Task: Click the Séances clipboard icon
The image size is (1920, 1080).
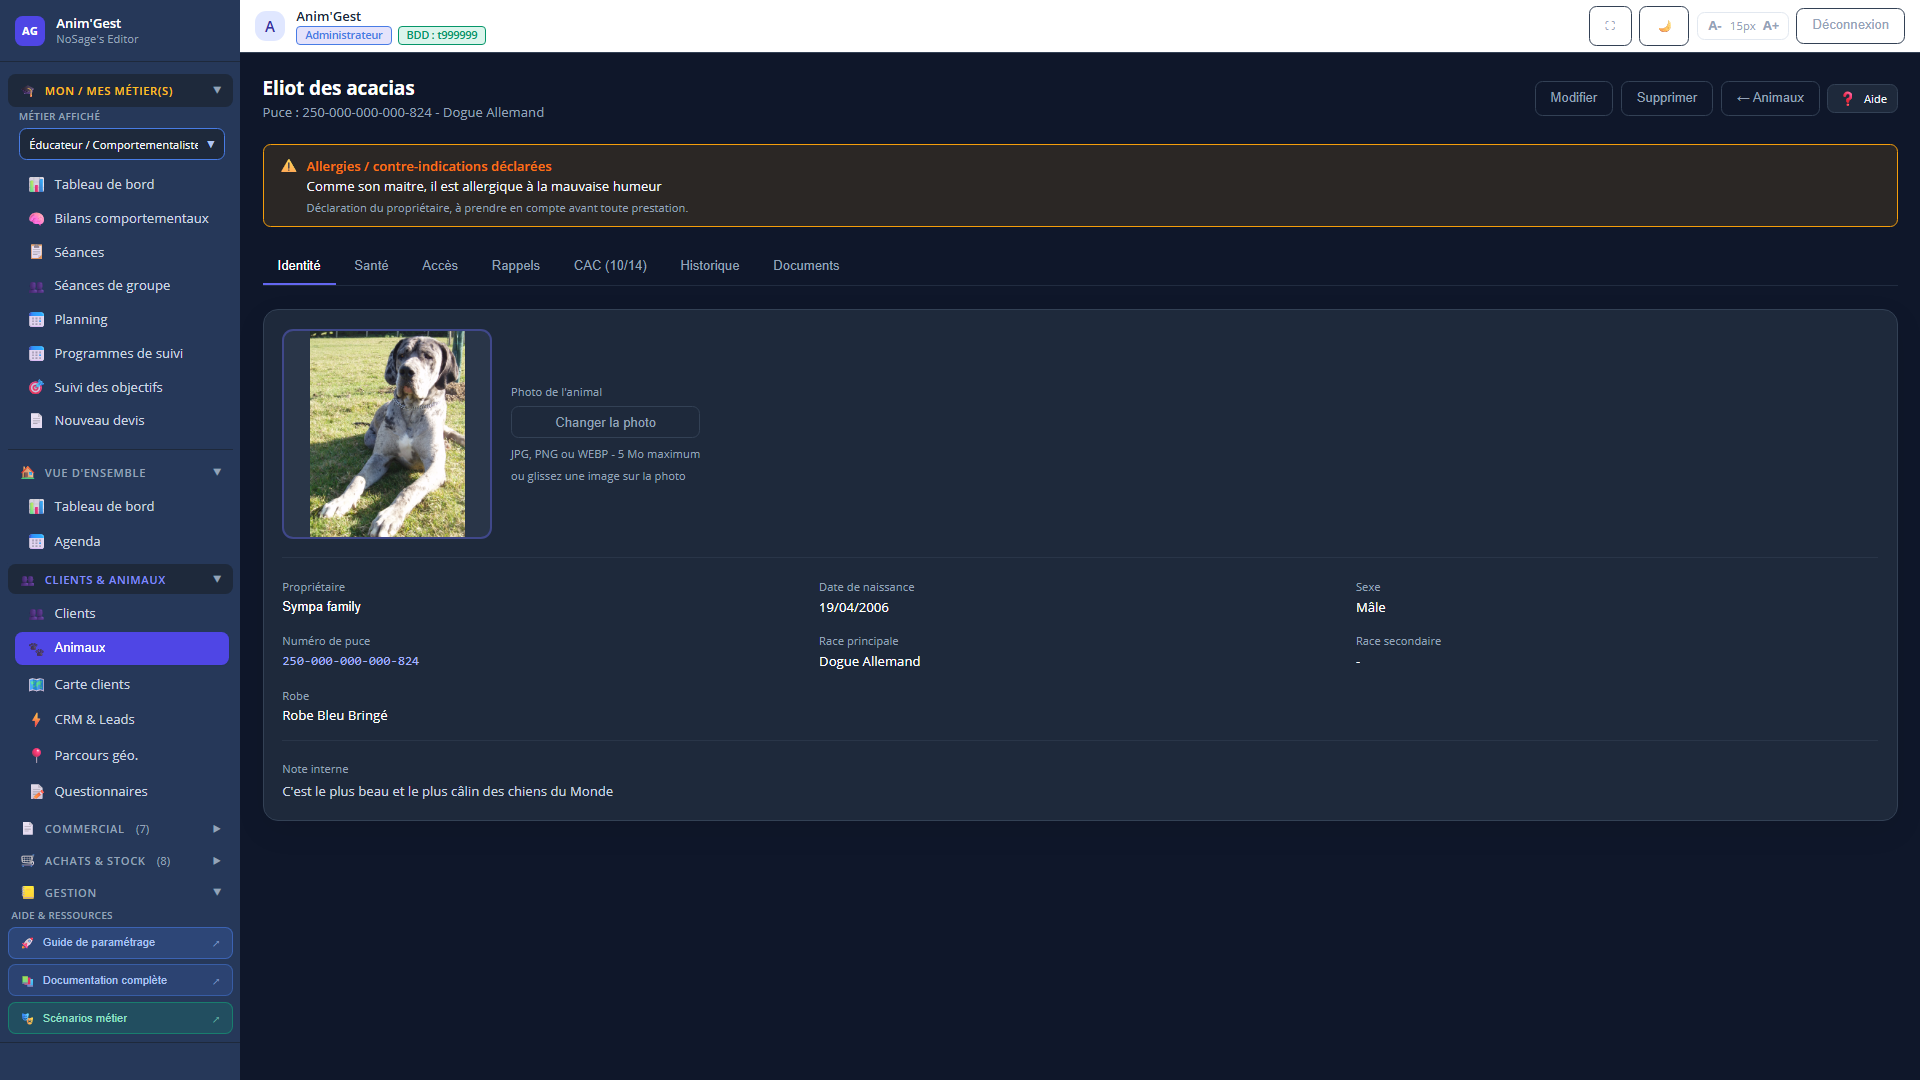Action: 36,252
